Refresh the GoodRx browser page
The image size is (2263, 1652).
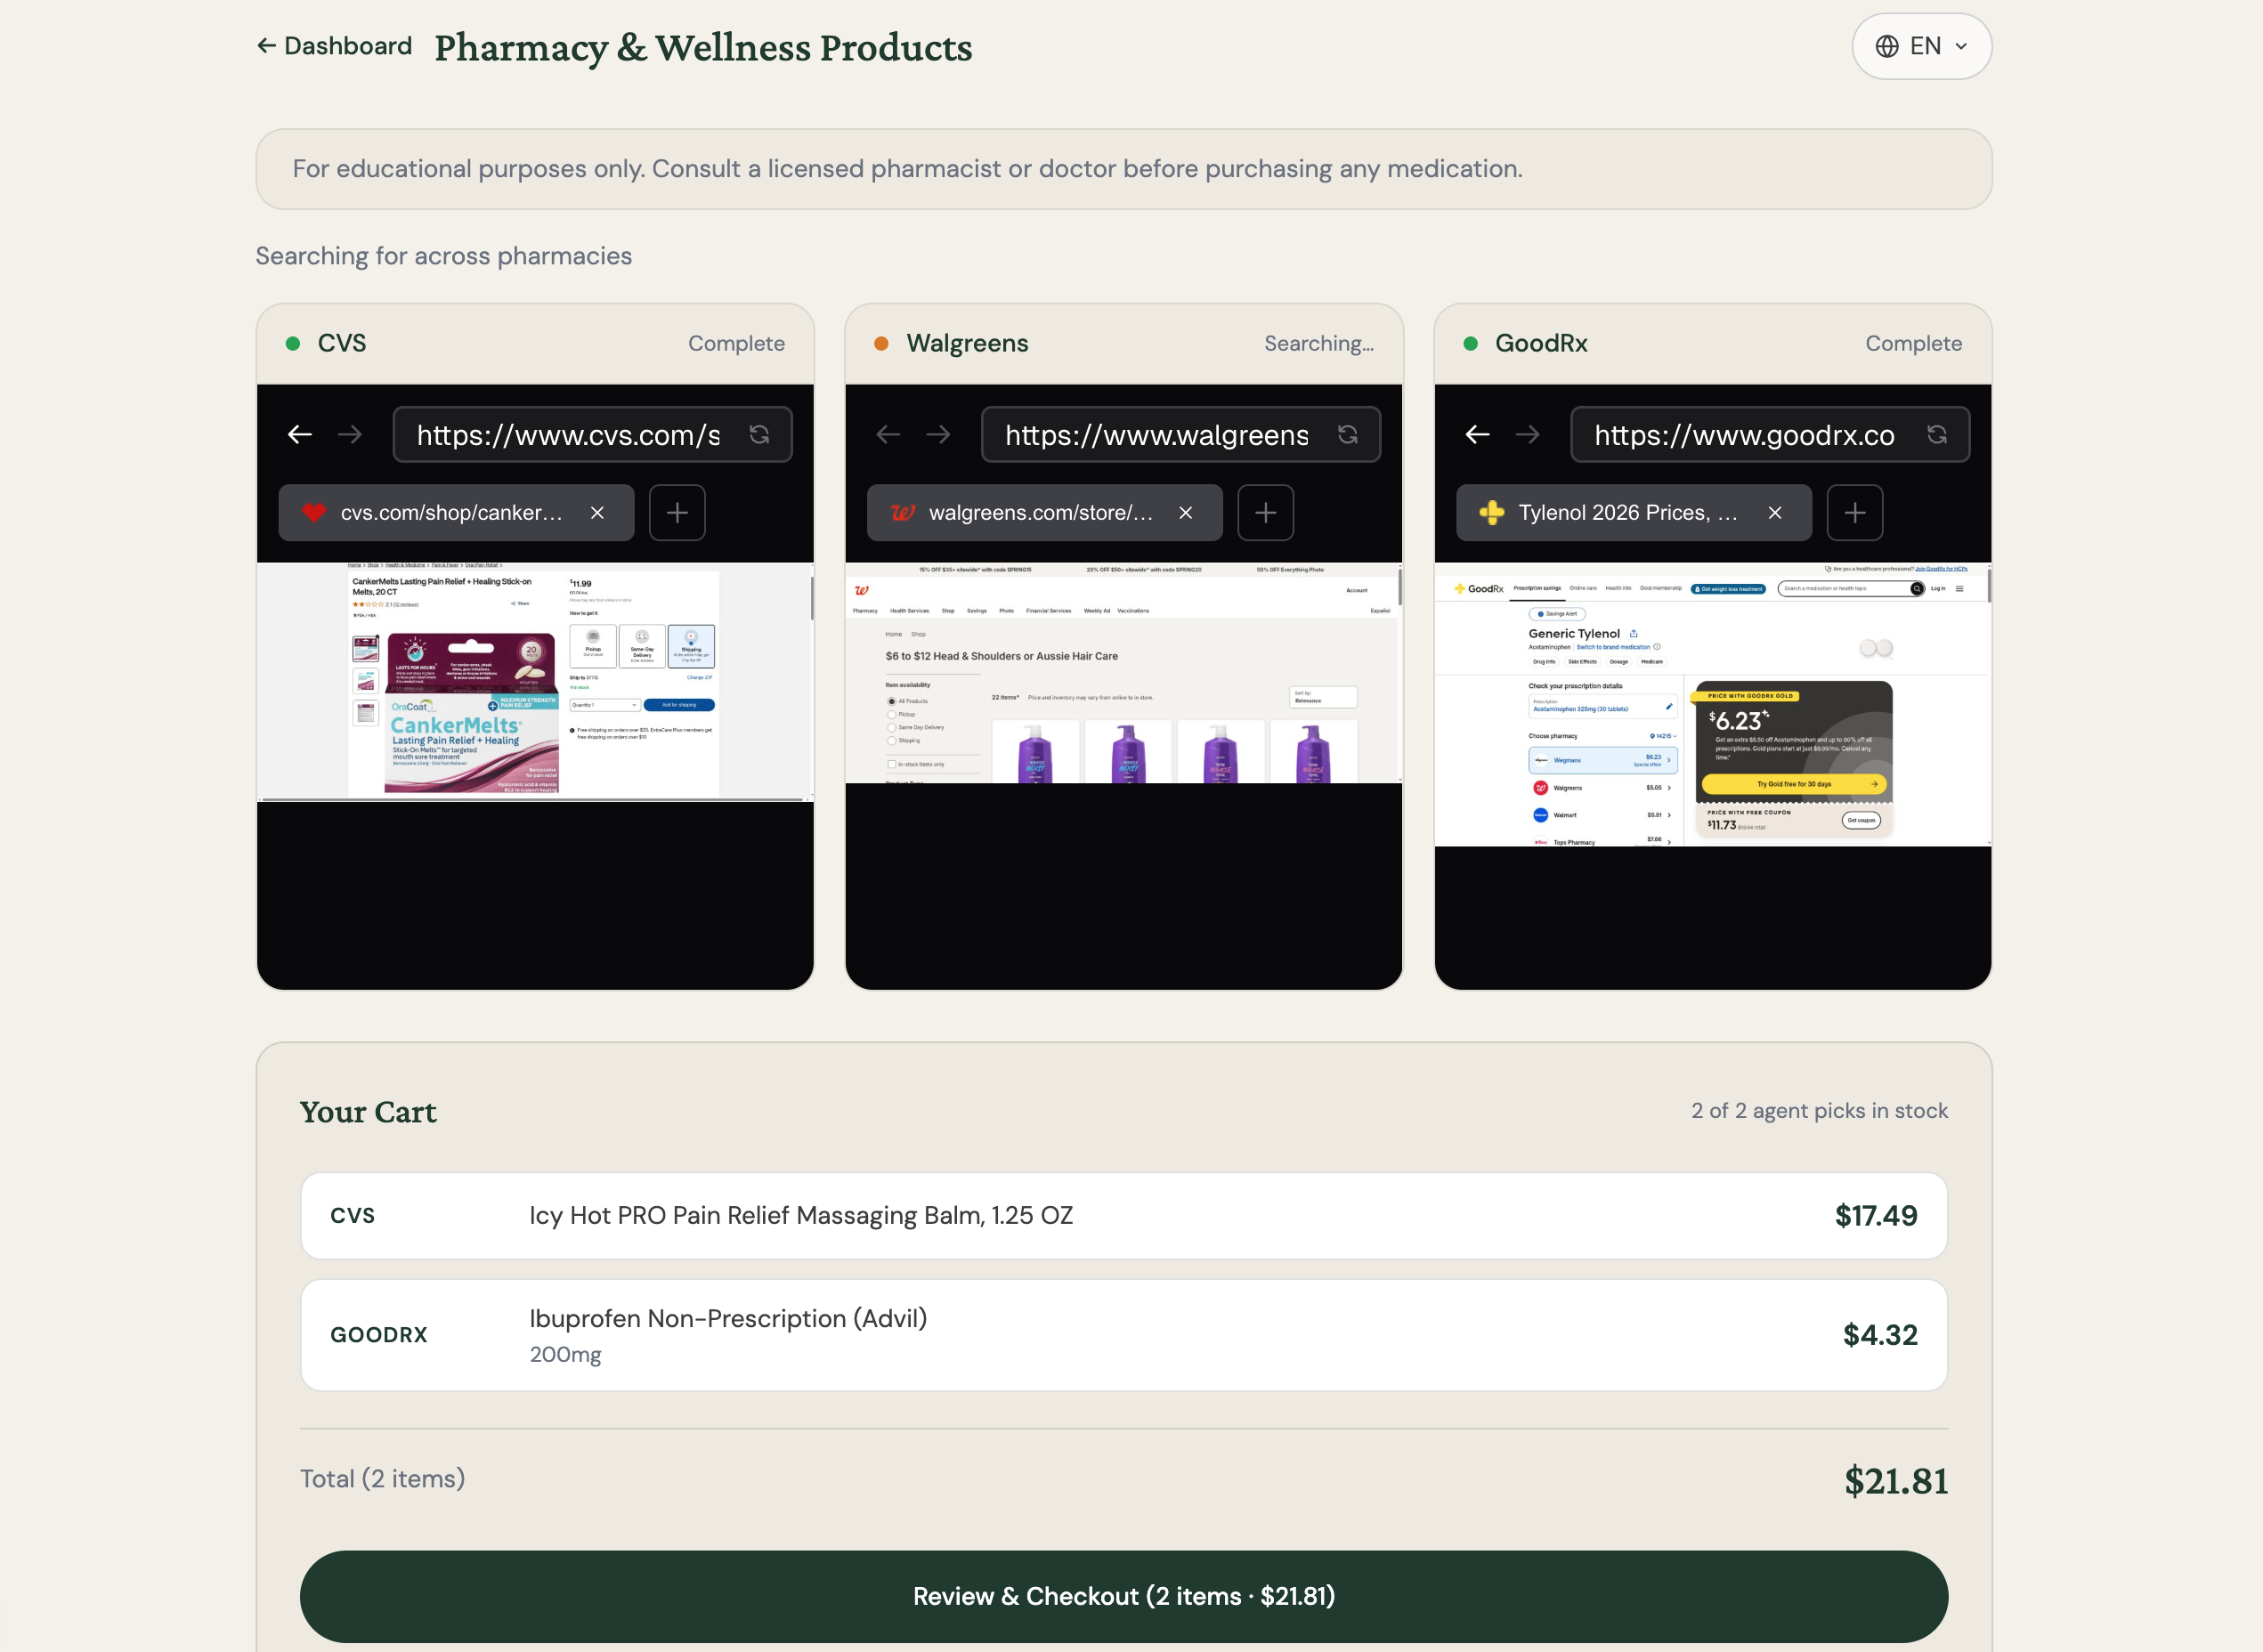tap(1936, 434)
